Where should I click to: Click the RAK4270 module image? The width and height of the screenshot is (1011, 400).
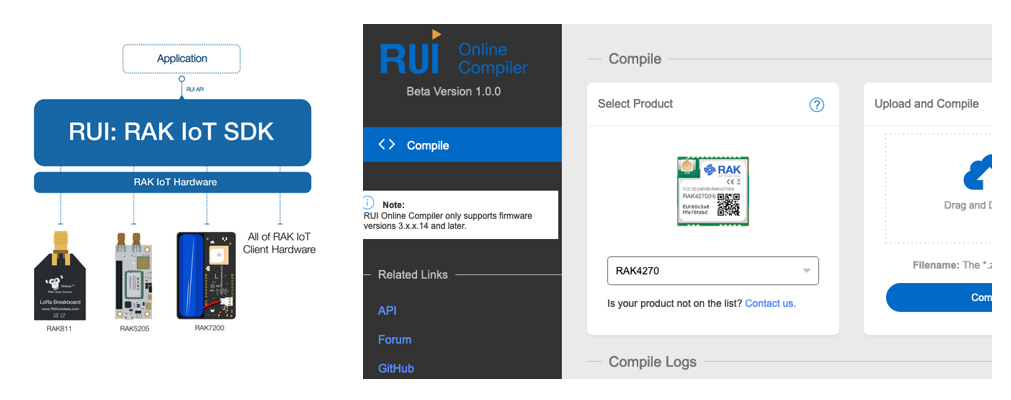coord(712,190)
